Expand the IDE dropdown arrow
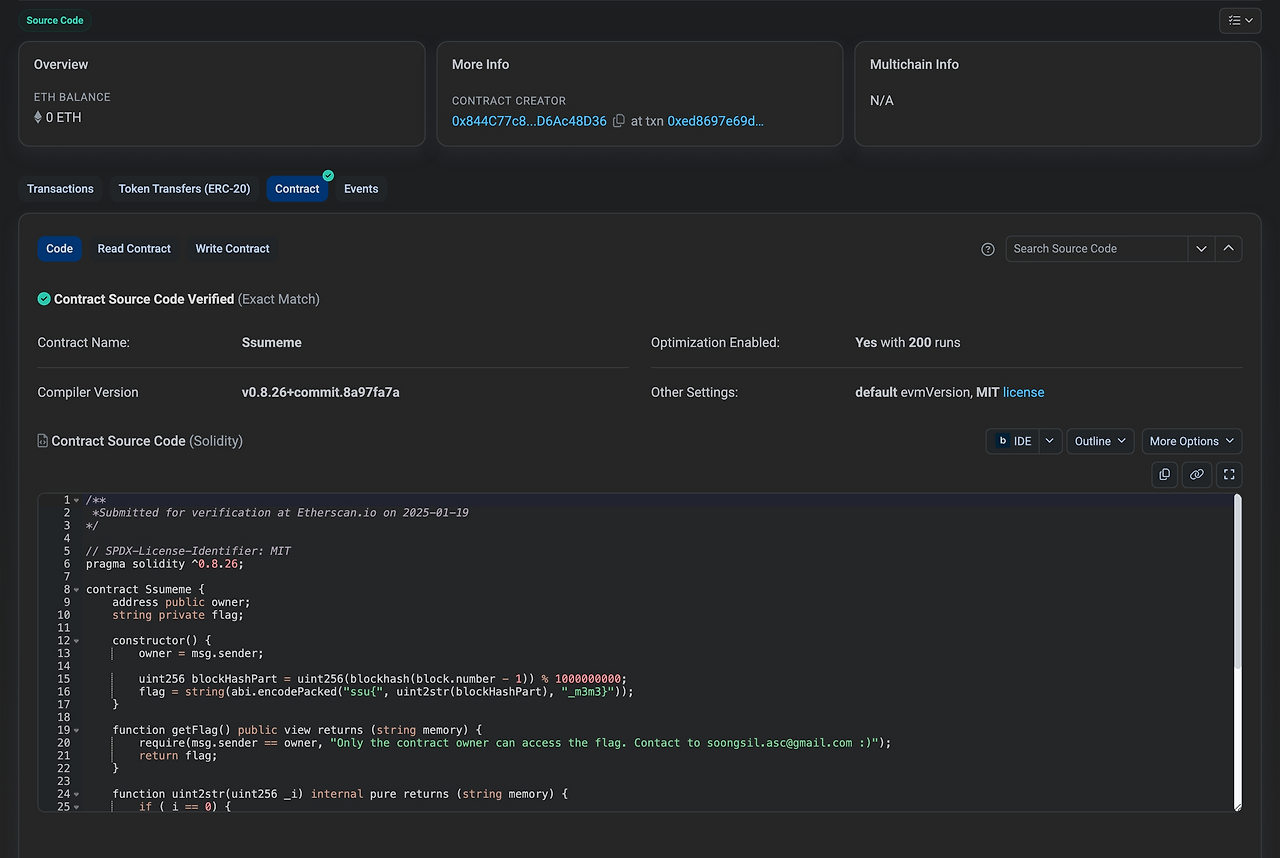The height and width of the screenshot is (858, 1280). 1050,441
